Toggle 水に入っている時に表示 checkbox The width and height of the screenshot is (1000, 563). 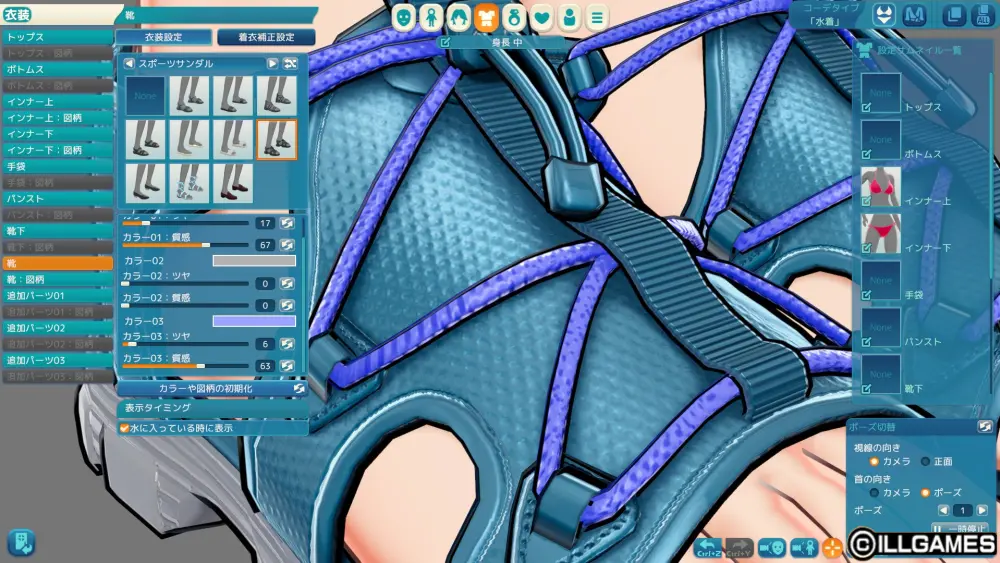click(x=124, y=428)
